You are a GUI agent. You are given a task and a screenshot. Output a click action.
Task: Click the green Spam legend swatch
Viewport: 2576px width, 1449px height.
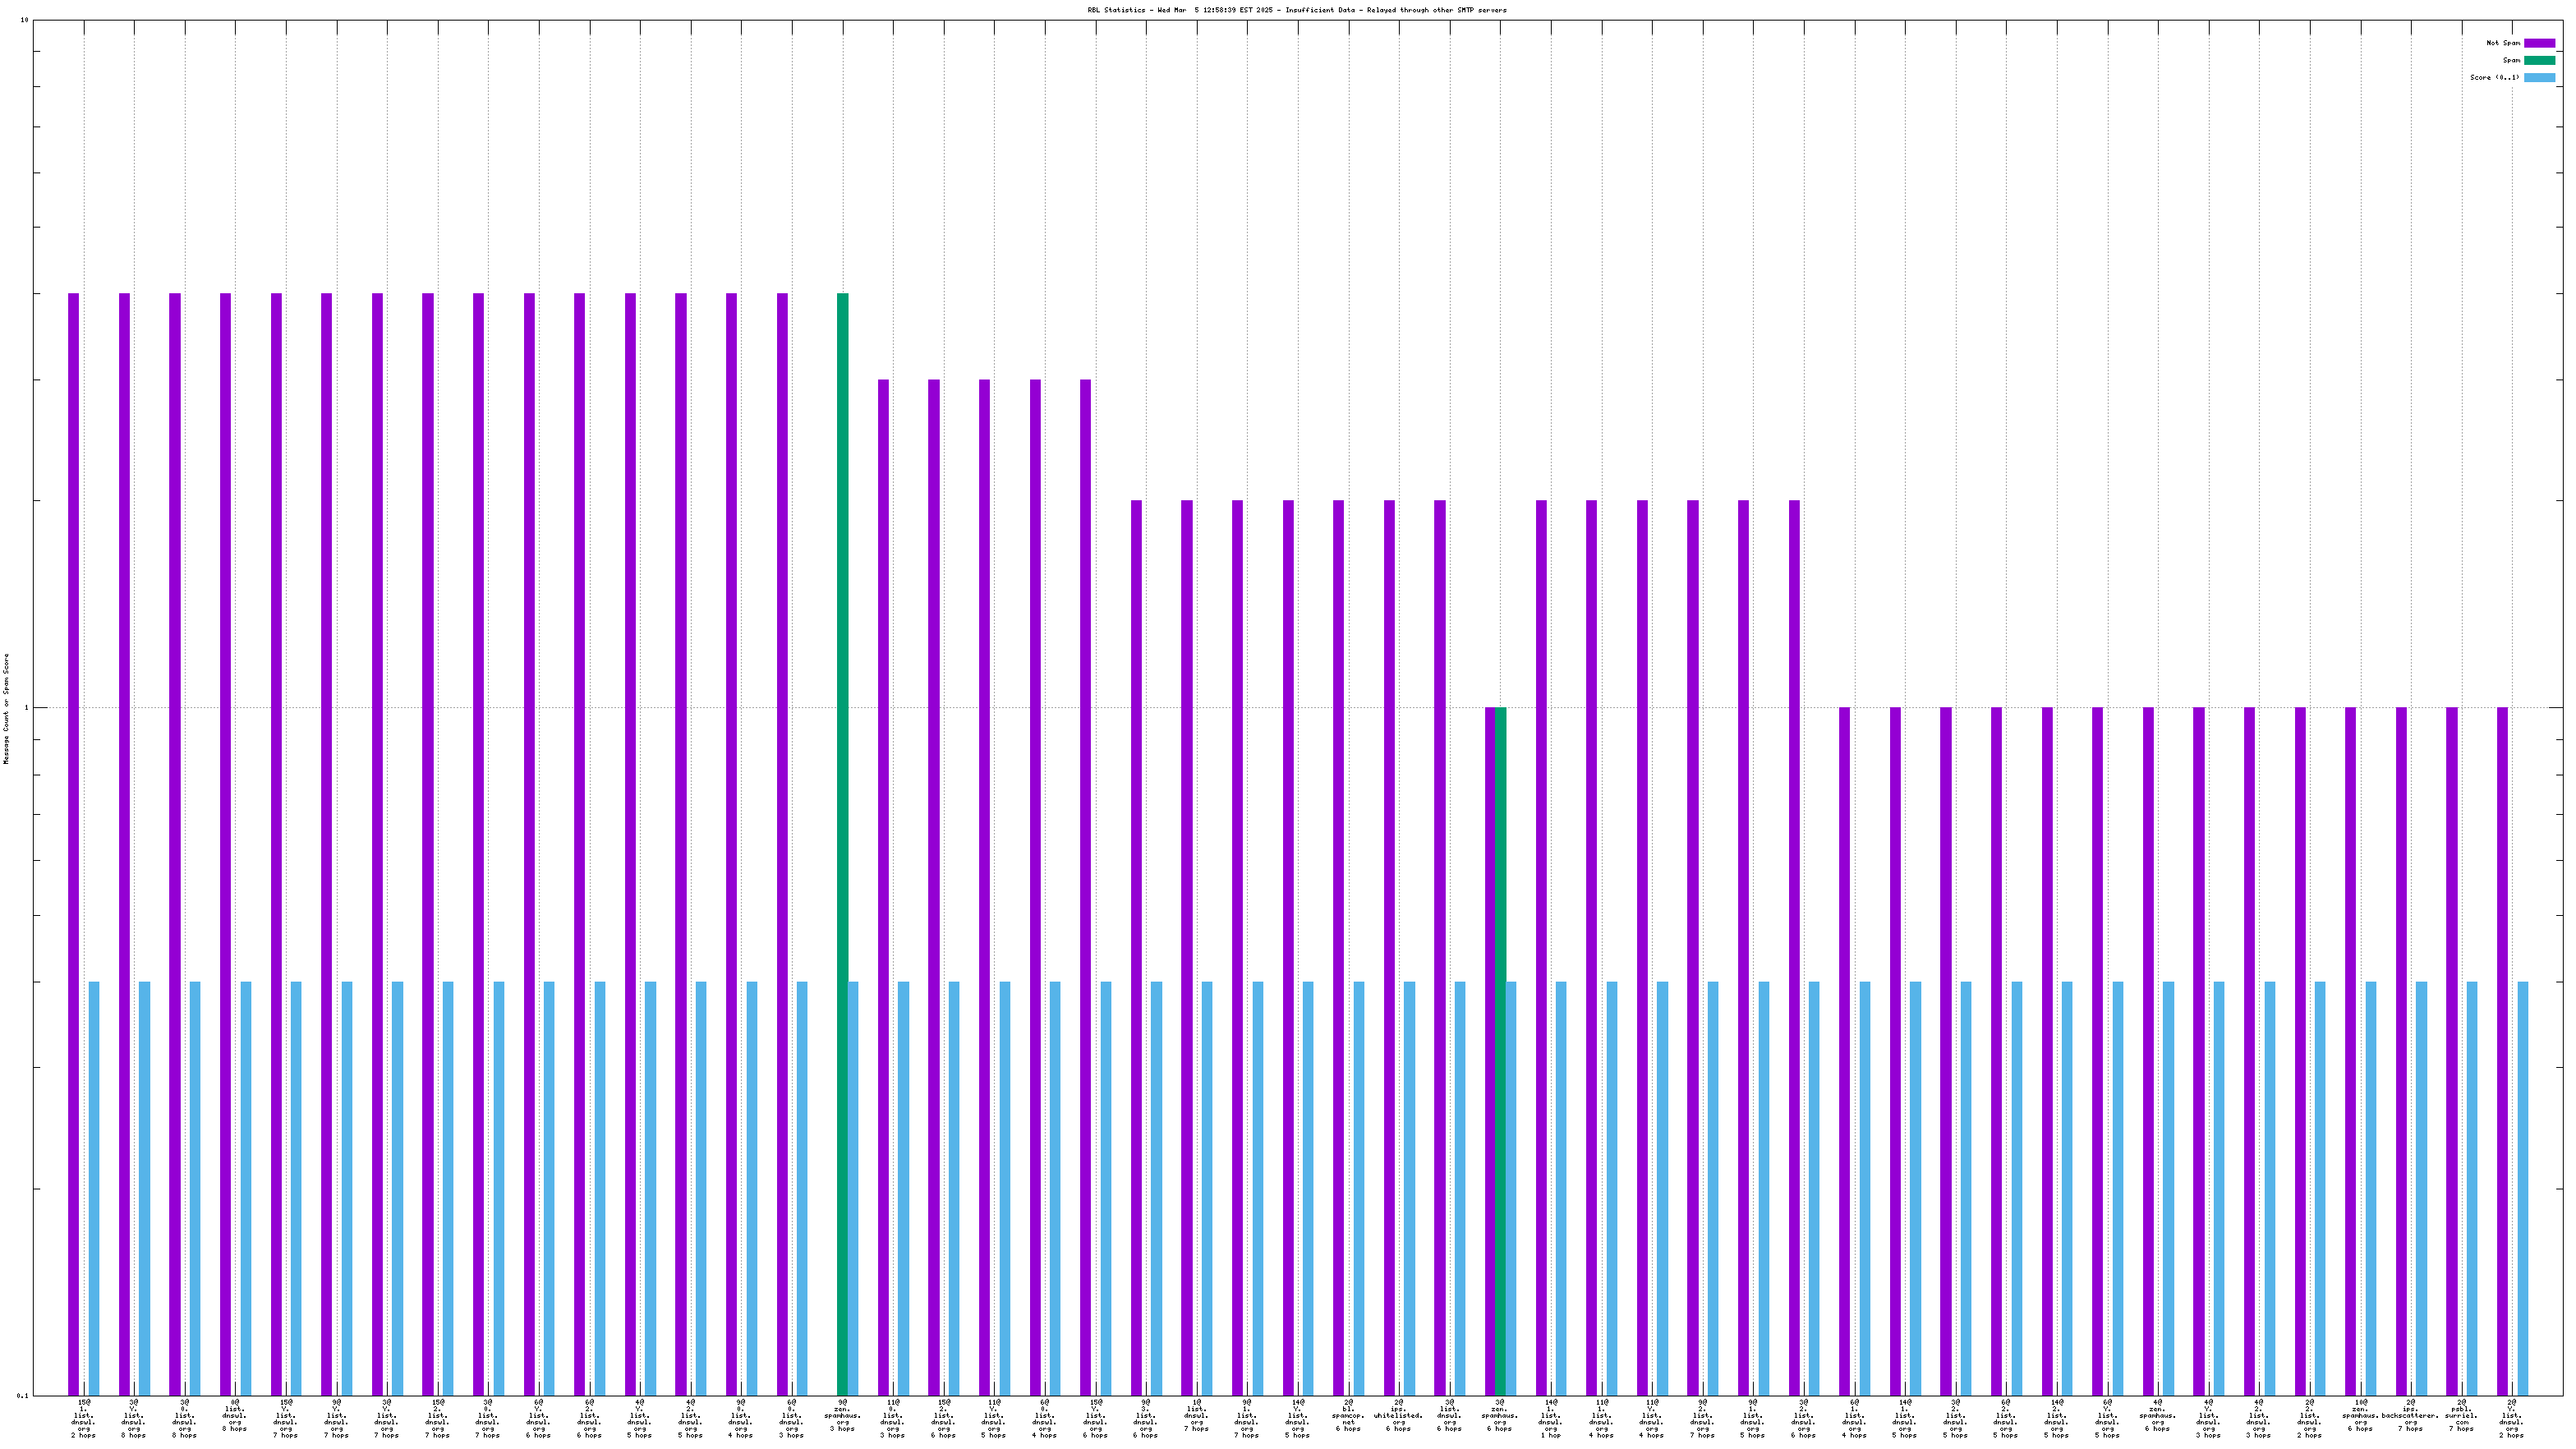tap(2539, 60)
